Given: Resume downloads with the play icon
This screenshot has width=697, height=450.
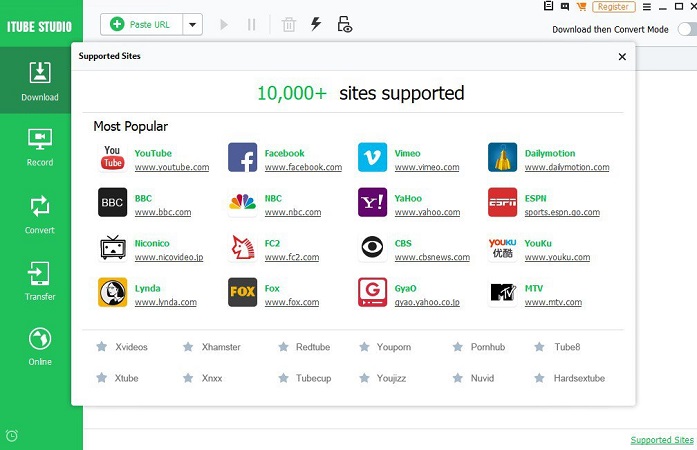Looking at the screenshot, I should [224, 24].
